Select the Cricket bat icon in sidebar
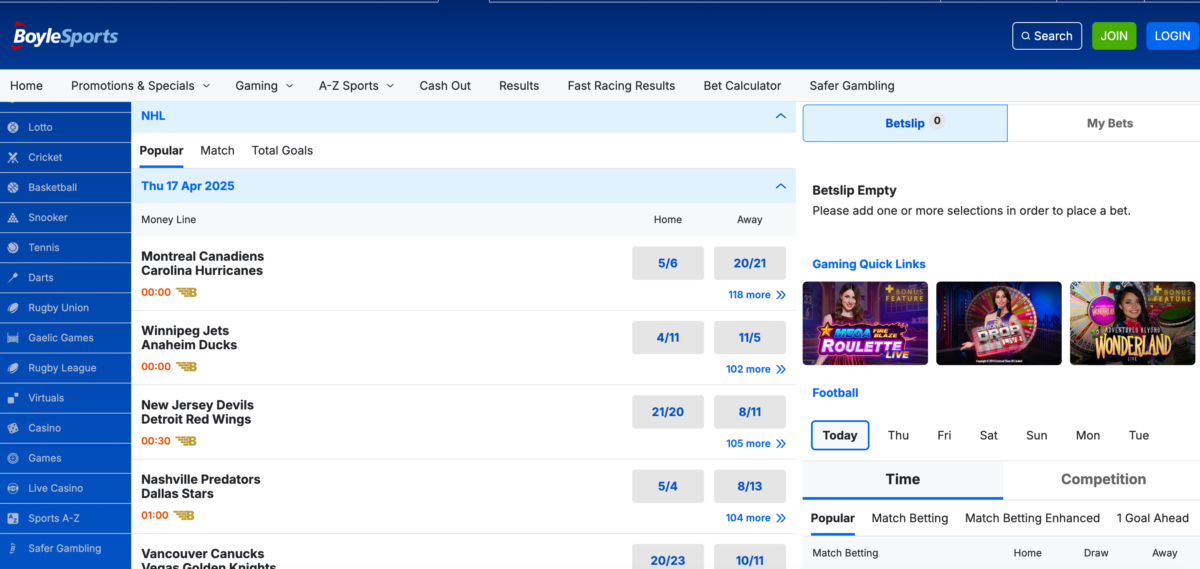 tap(13, 158)
